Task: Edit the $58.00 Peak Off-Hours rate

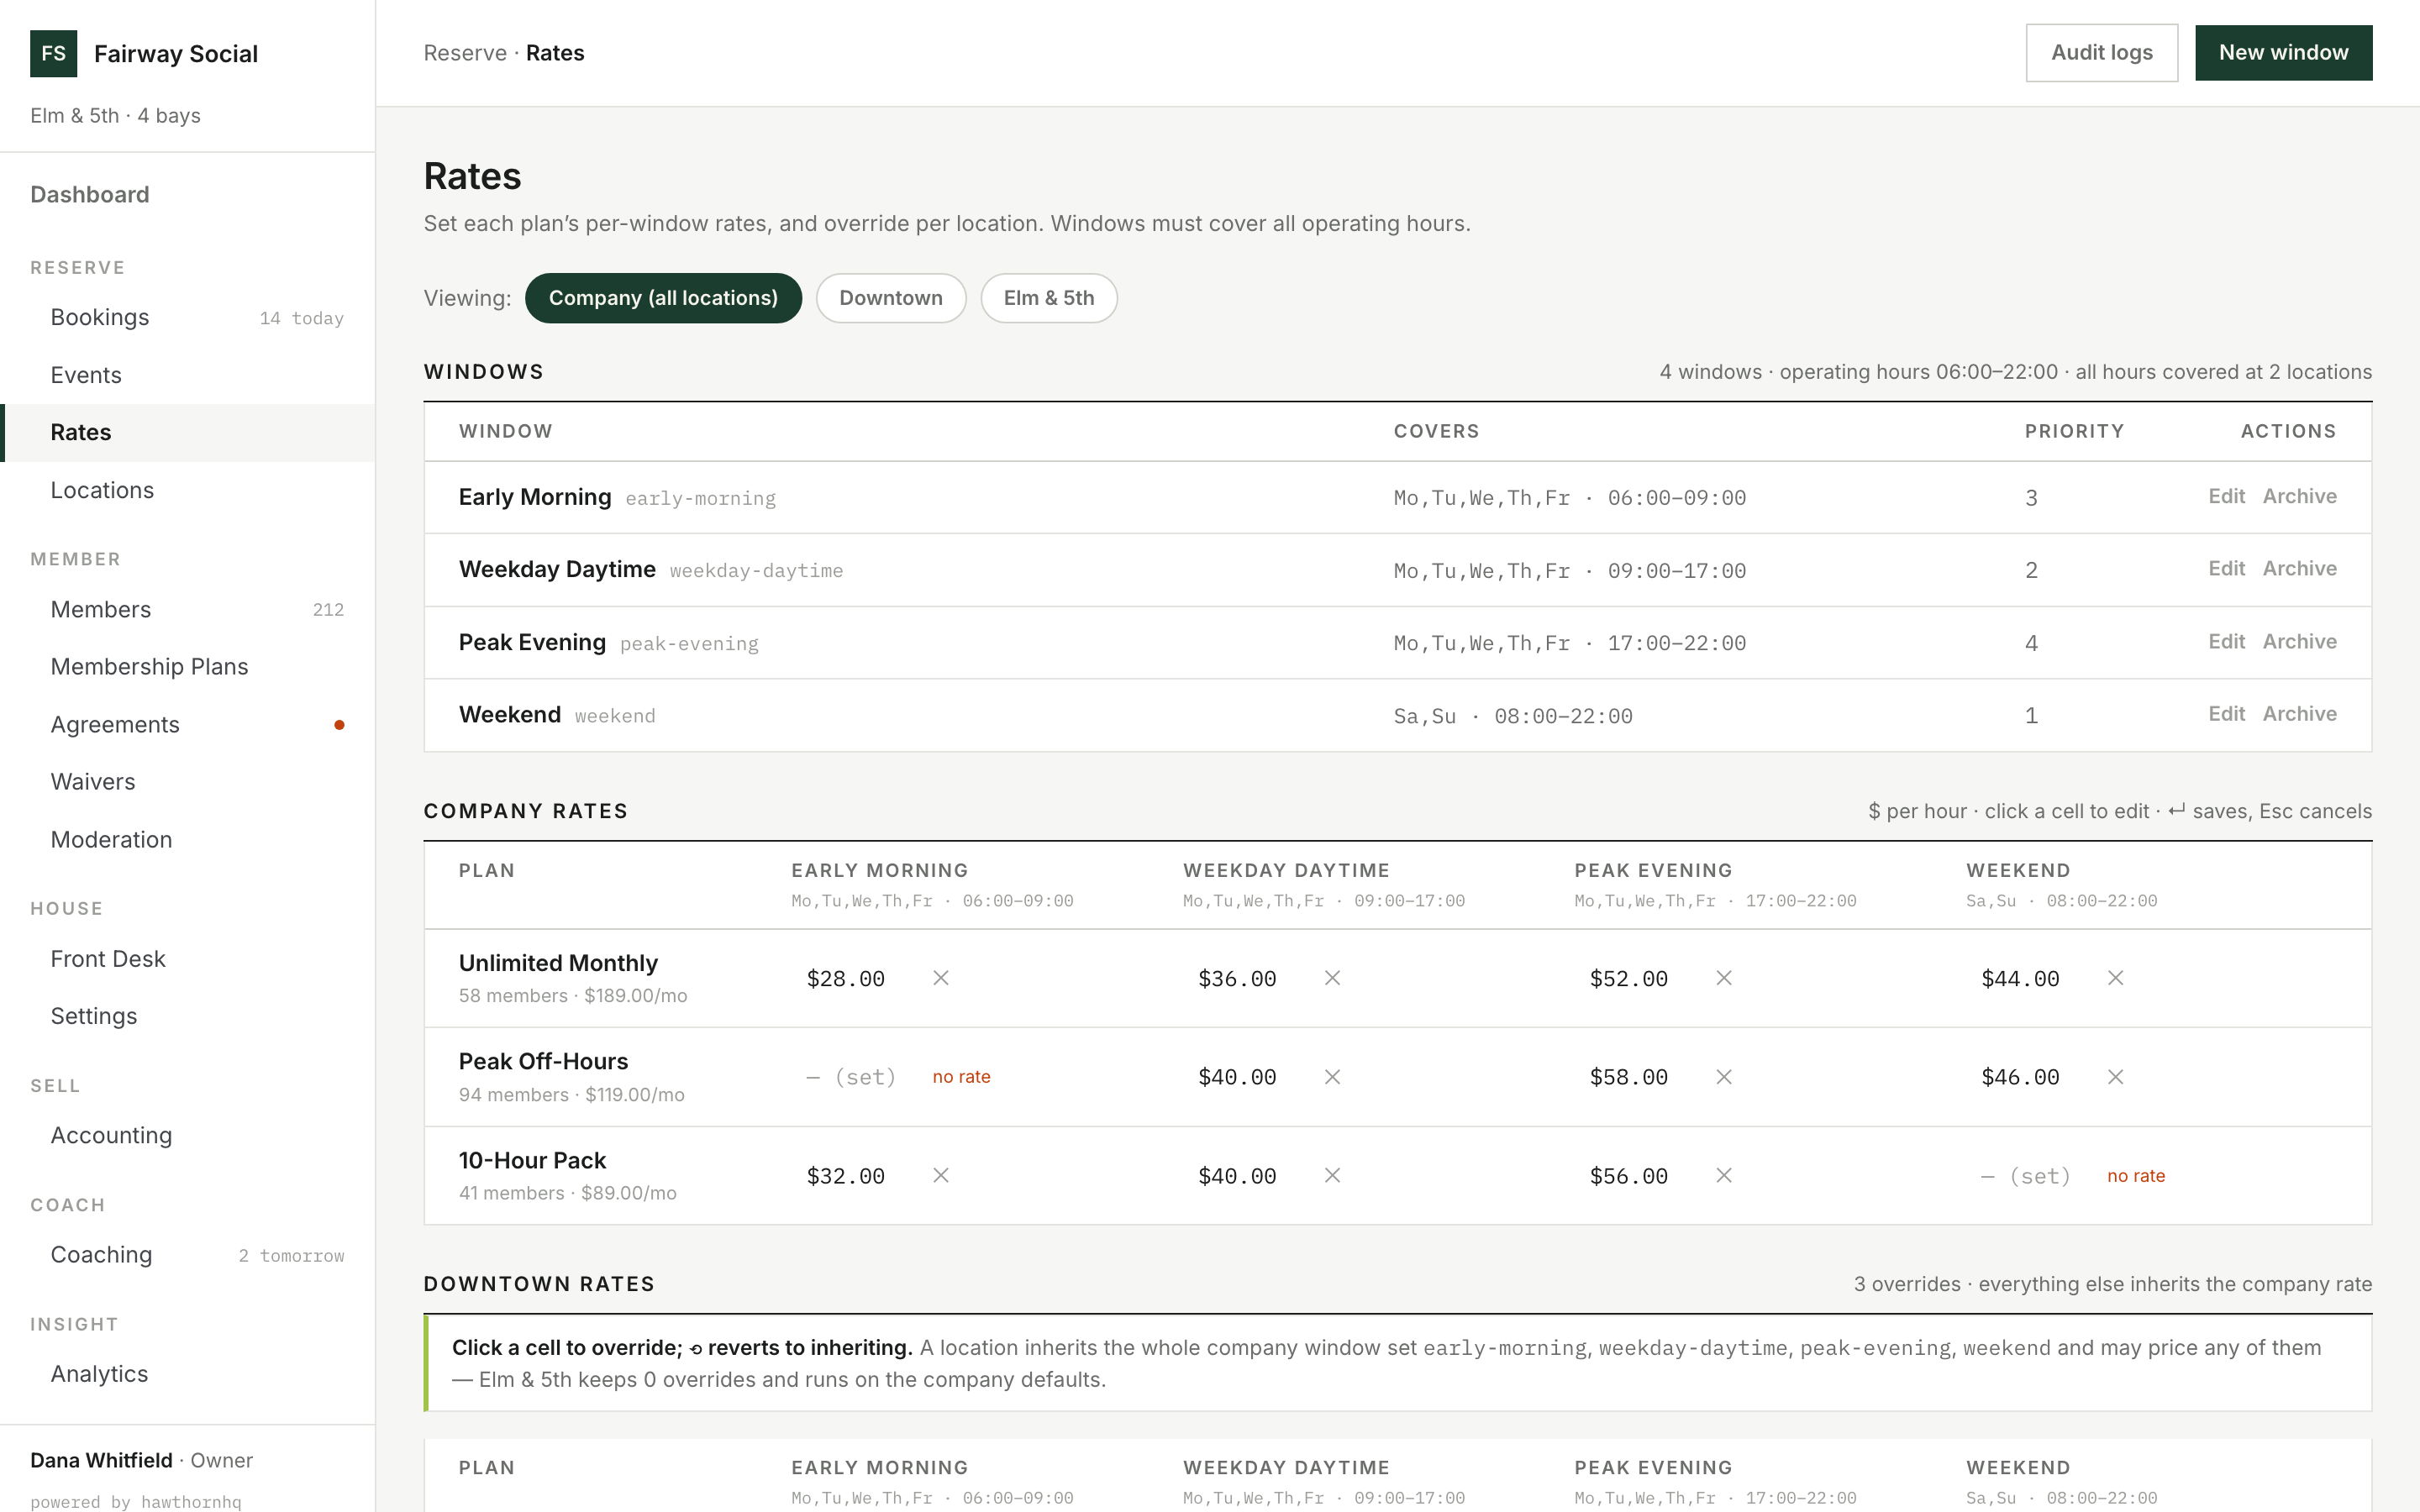Action: [1629, 1077]
